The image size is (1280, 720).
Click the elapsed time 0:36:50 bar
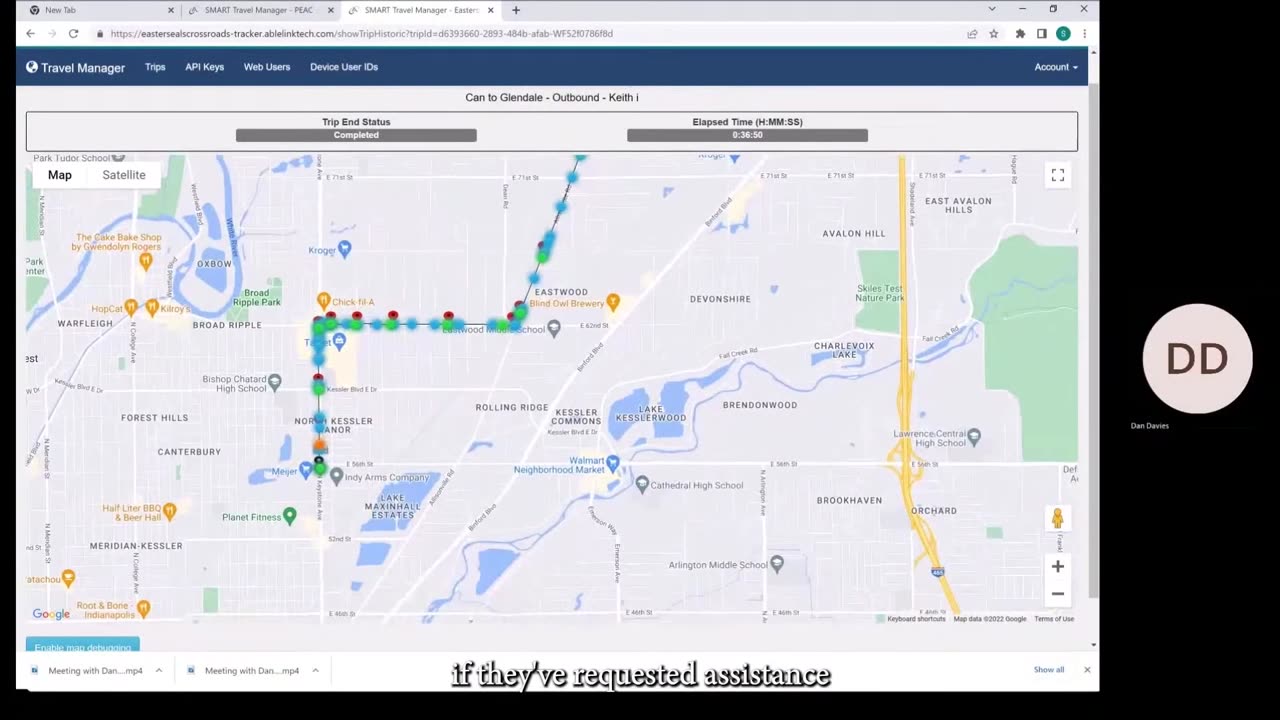coord(747,135)
